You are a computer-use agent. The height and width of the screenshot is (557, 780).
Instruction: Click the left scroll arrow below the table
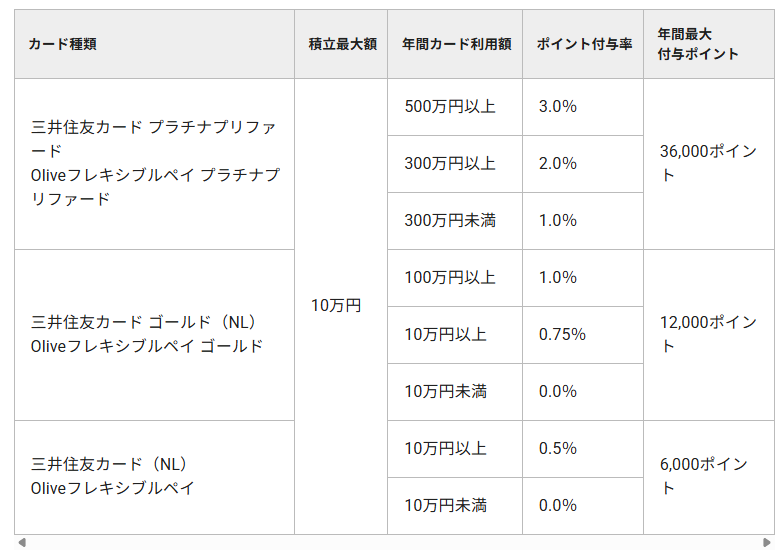click(22, 543)
